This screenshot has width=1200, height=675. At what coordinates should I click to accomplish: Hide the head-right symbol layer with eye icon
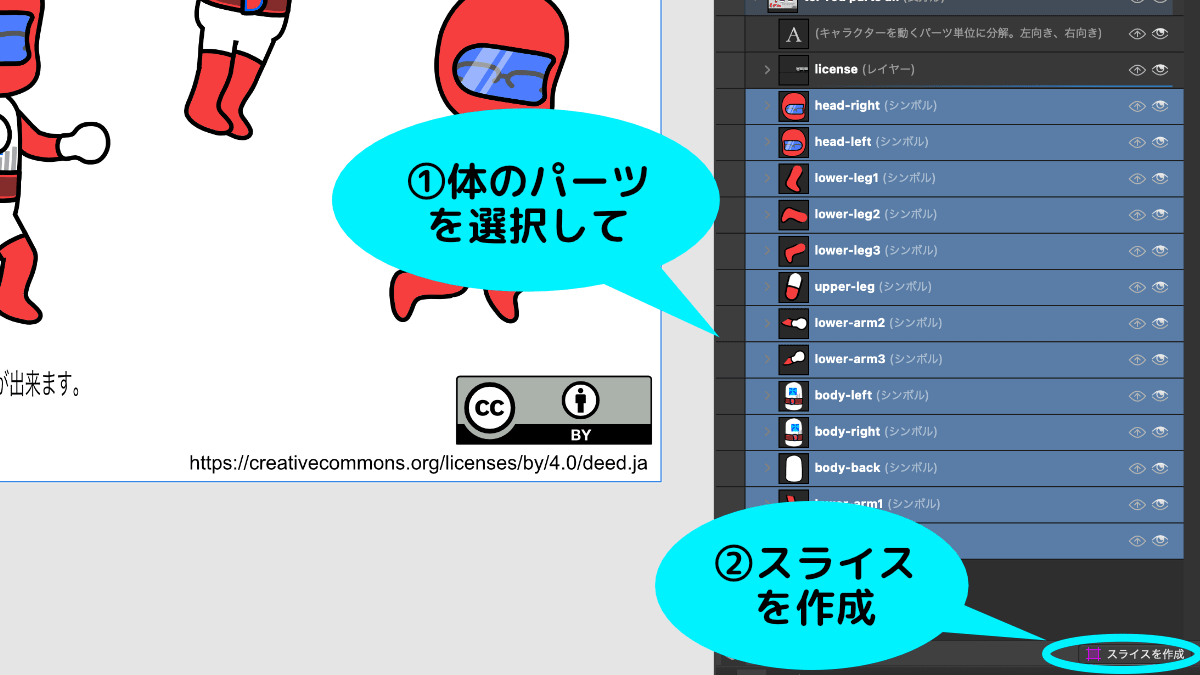(1160, 106)
